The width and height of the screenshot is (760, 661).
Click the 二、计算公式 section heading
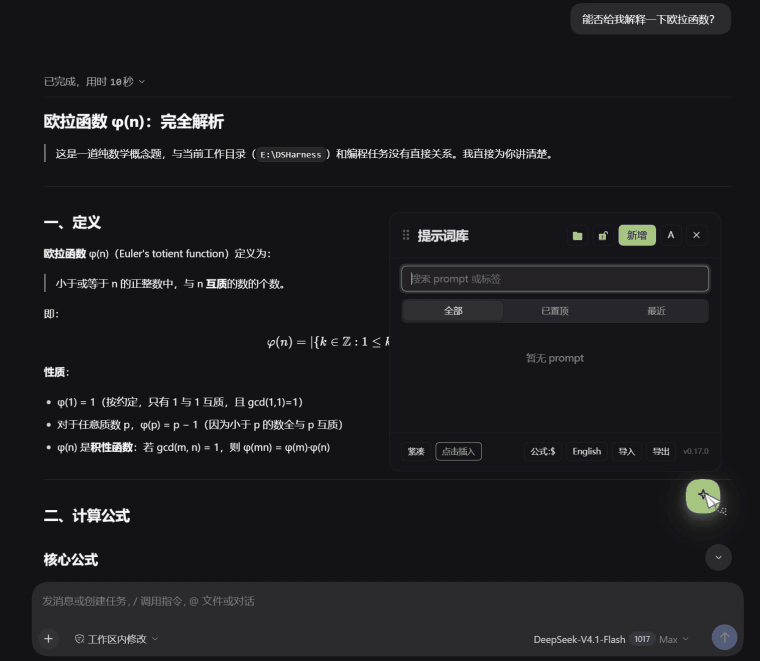[x=87, y=516]
